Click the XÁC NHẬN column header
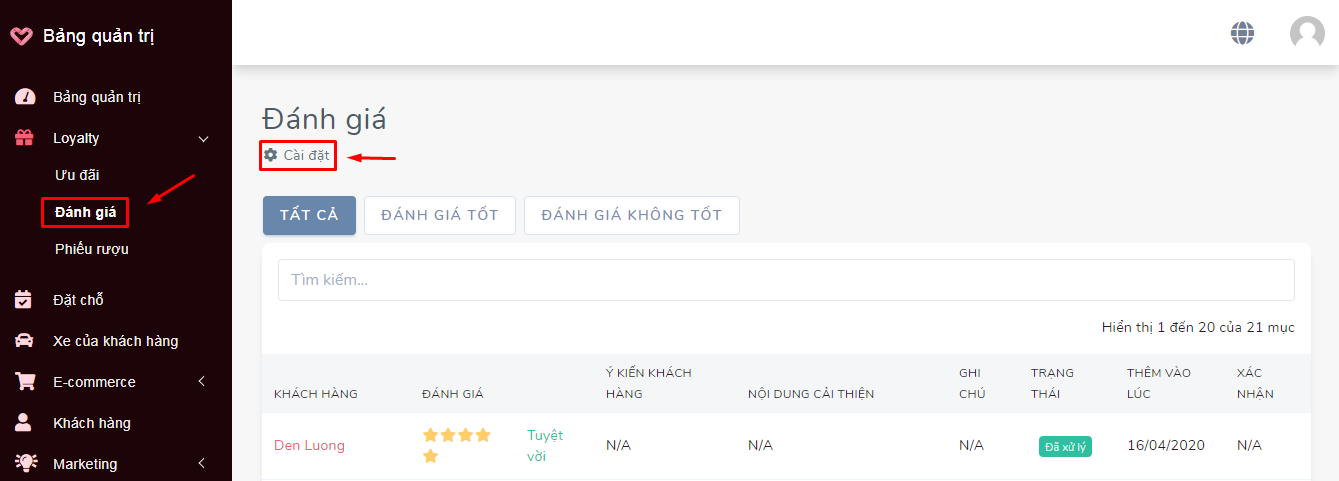Viewport: 1339px width, 481px height. coord(1255,383)
